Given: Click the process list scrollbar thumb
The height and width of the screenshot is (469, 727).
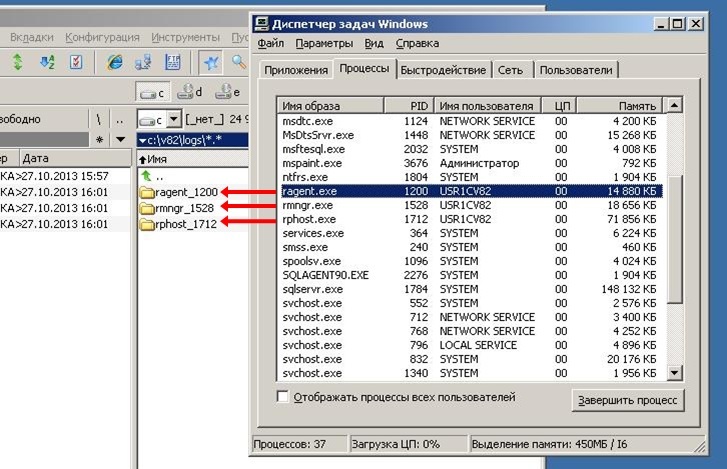Looking at the screenshot, I should pos(674,239).
